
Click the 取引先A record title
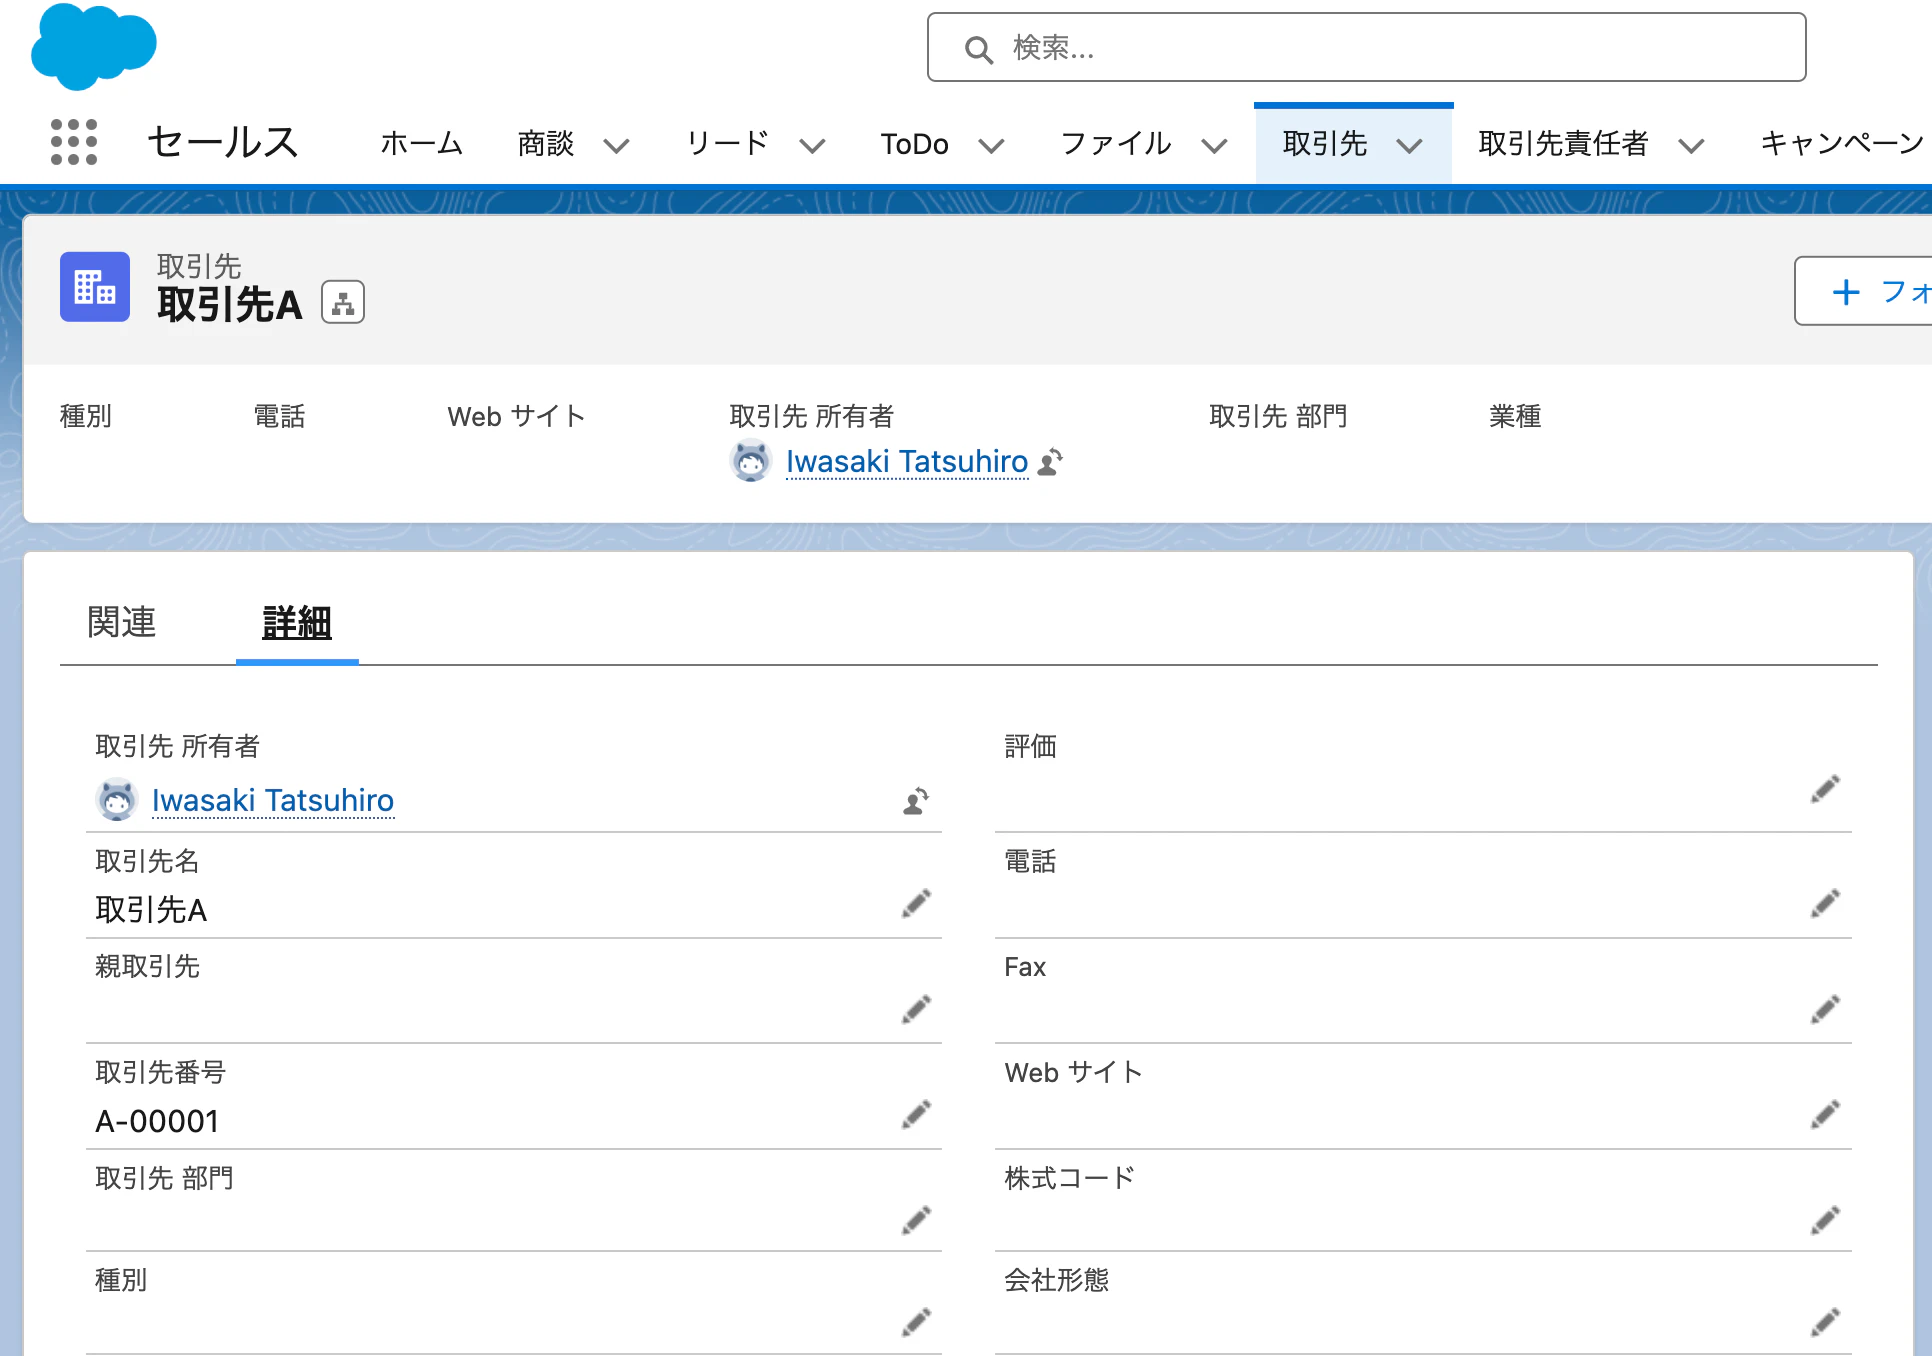(x=229, y=305)
